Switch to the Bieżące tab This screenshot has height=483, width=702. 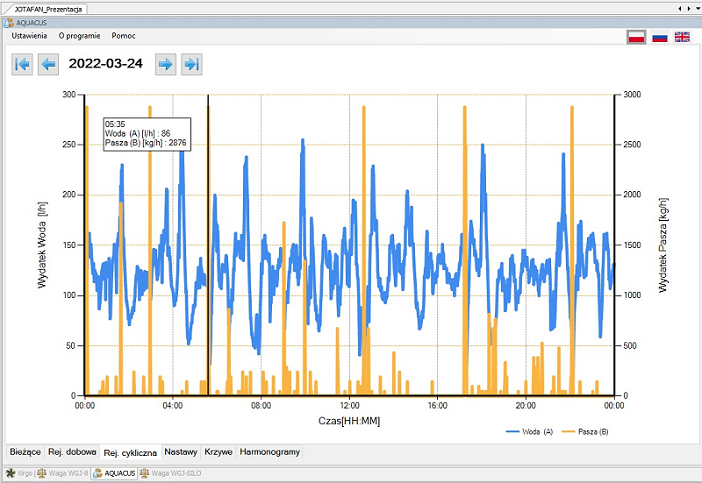click(x=25, y=452)
